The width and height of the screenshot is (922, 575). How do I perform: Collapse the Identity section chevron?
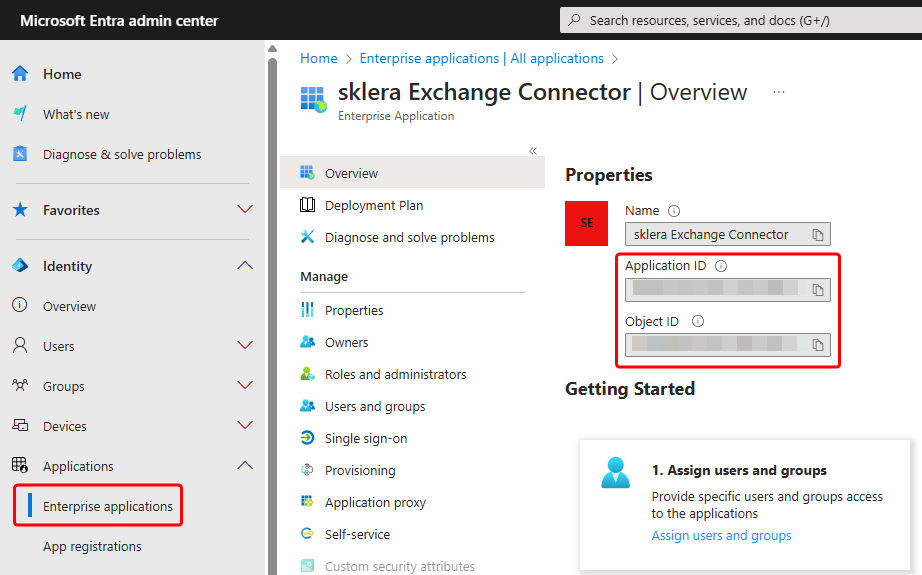tap(245, 266)
